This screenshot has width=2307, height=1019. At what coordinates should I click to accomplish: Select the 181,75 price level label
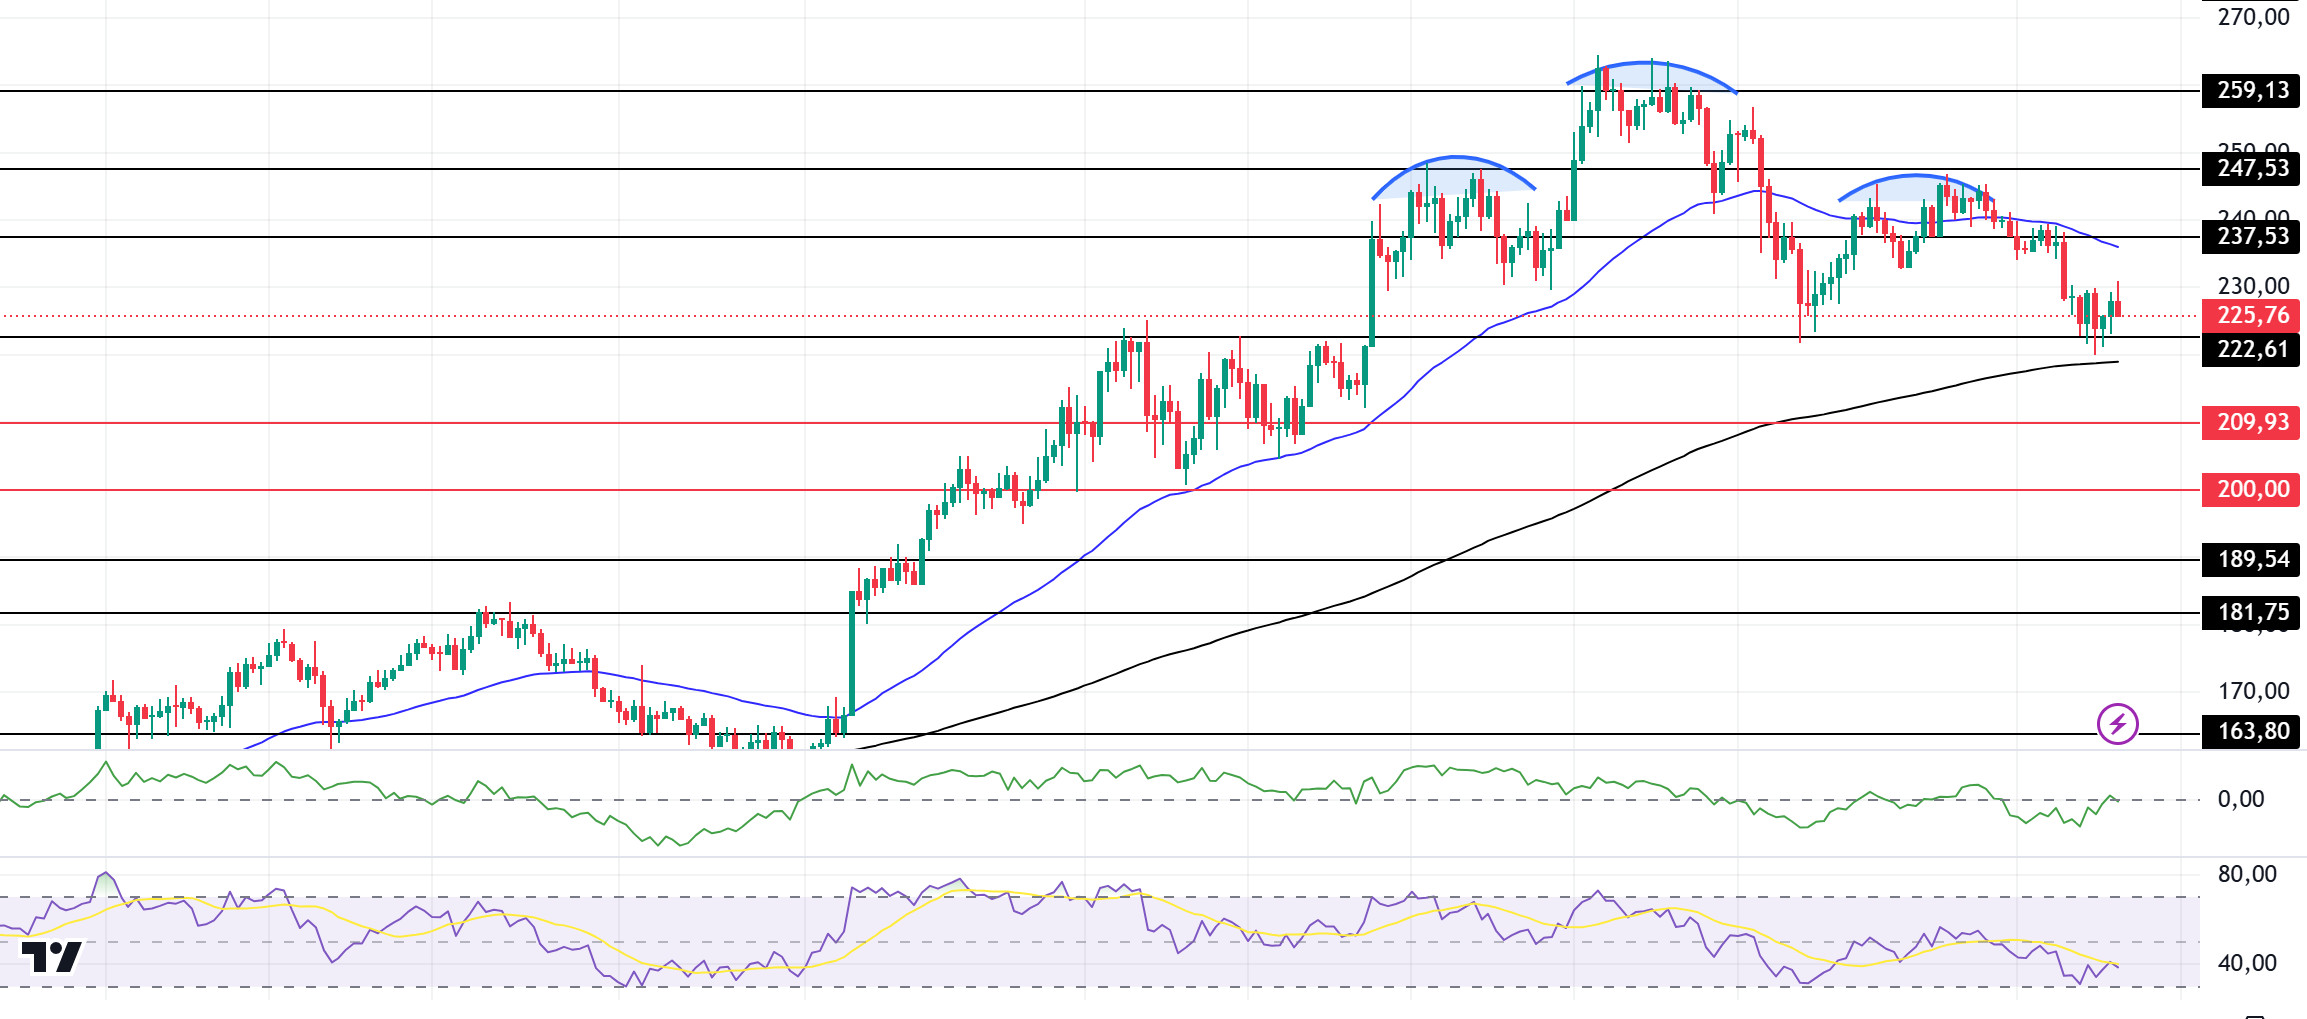click(2251, 613)
